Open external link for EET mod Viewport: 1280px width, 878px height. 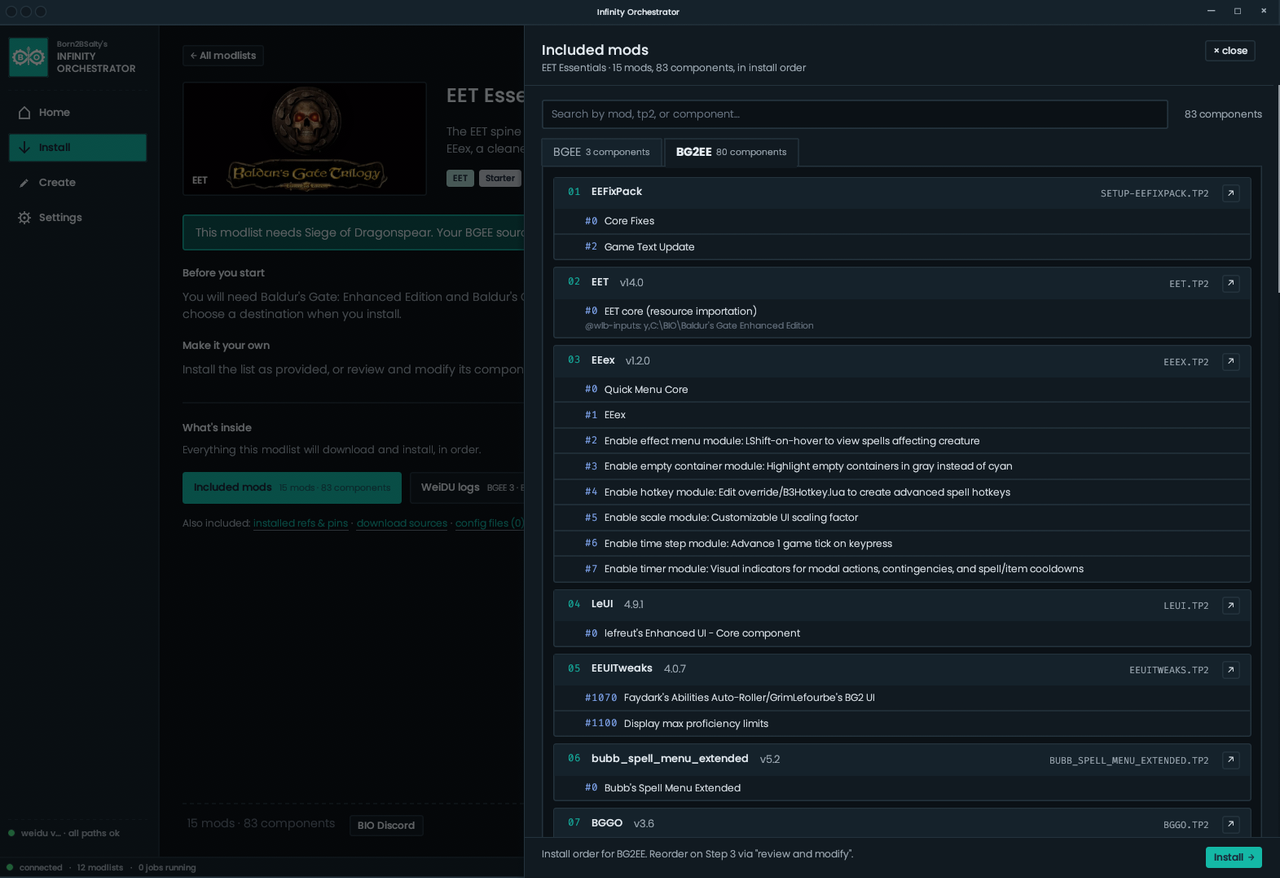pos(1231,283)
